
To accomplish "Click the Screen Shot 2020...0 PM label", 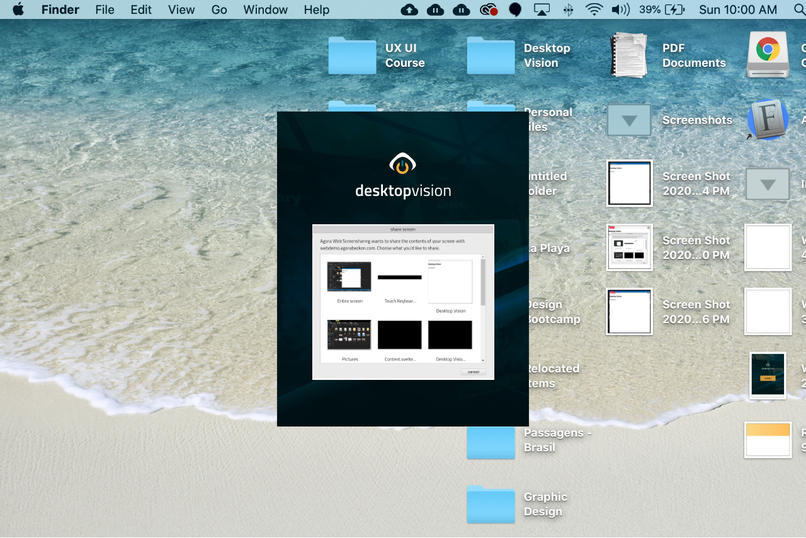I will point(696,248).
